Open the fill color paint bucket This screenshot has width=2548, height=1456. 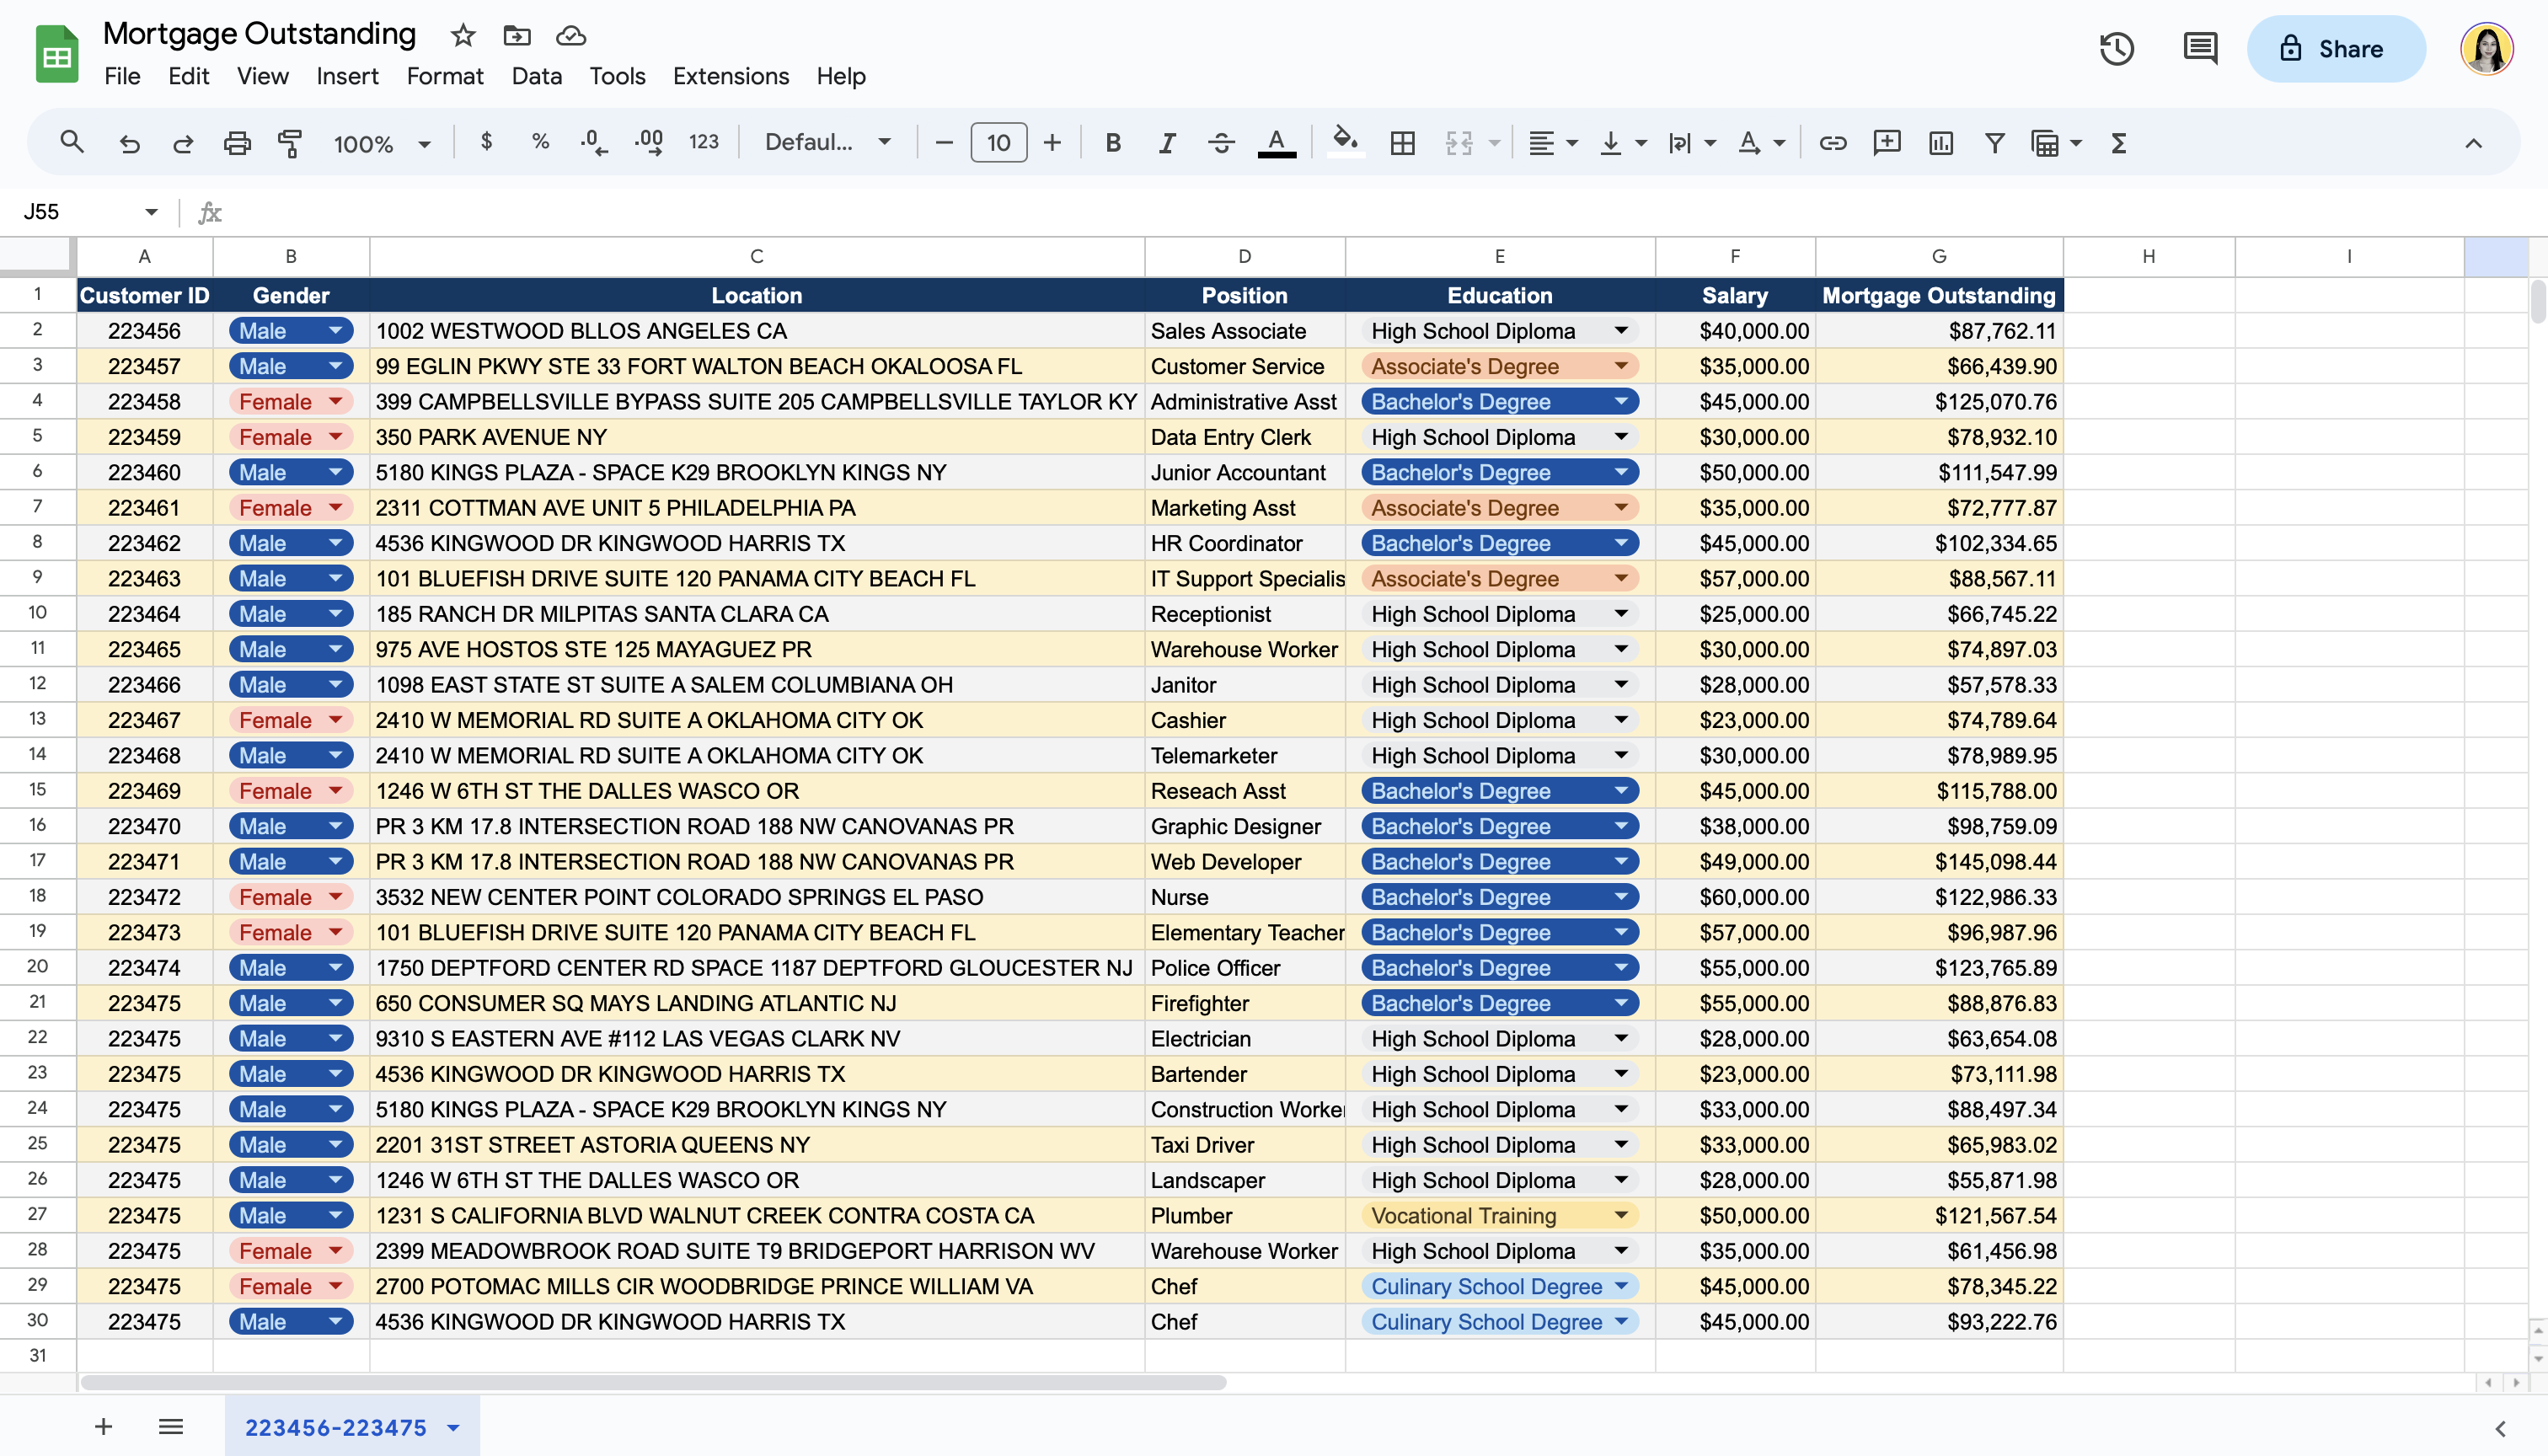(x=1344, y=141)
